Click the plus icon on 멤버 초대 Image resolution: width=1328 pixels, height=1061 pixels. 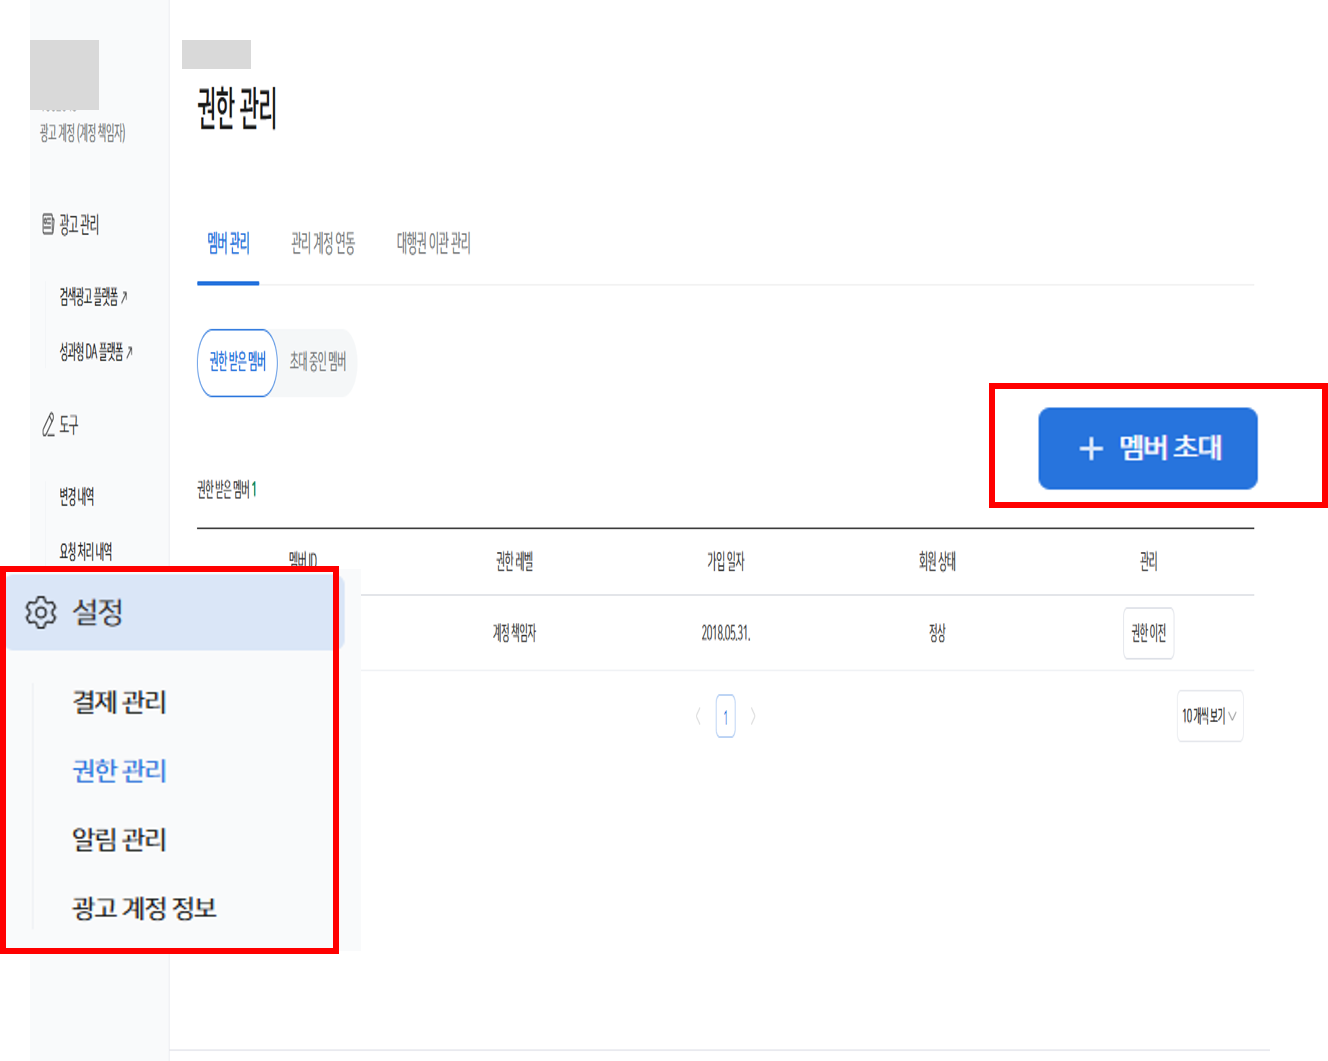coord(1091,448)
